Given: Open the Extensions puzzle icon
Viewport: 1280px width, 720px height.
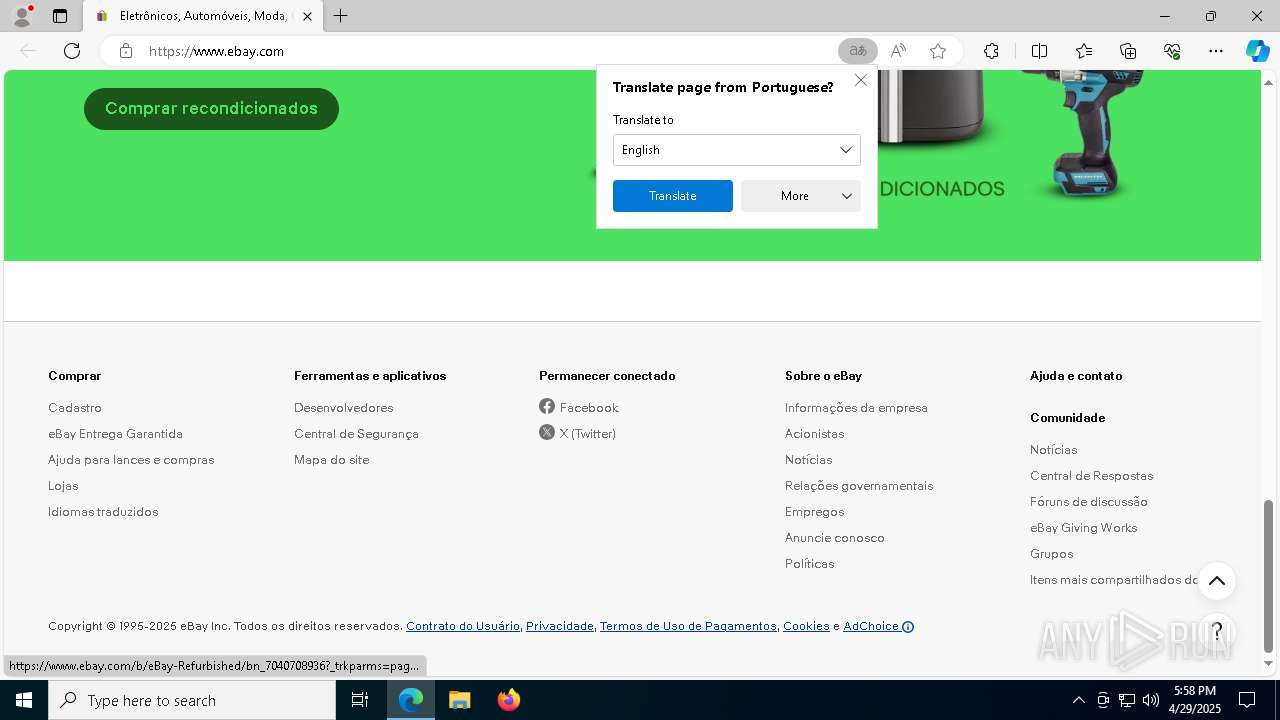Looking at the screenshot, I should 991,51.
